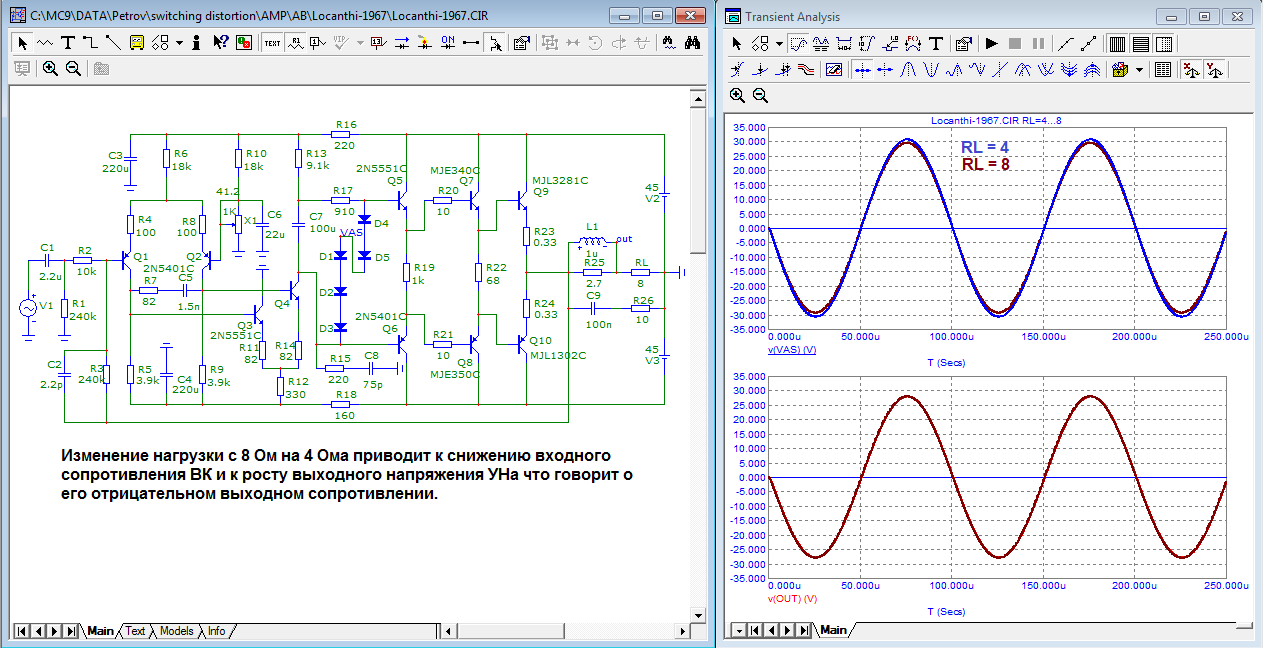
Task: Select the Text mode tool in schematic toolbar
Action: click(x=68, y=43)
